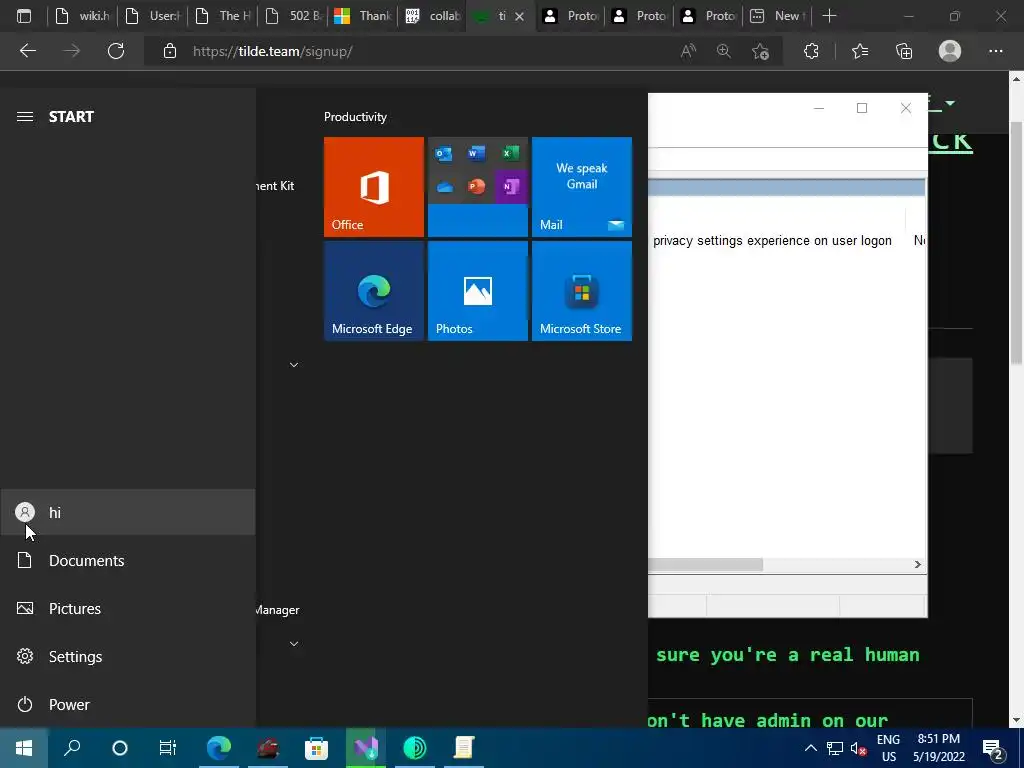Click the Productivity group heading
Viewport: 1024px width, 768px height.
point(355,117)
